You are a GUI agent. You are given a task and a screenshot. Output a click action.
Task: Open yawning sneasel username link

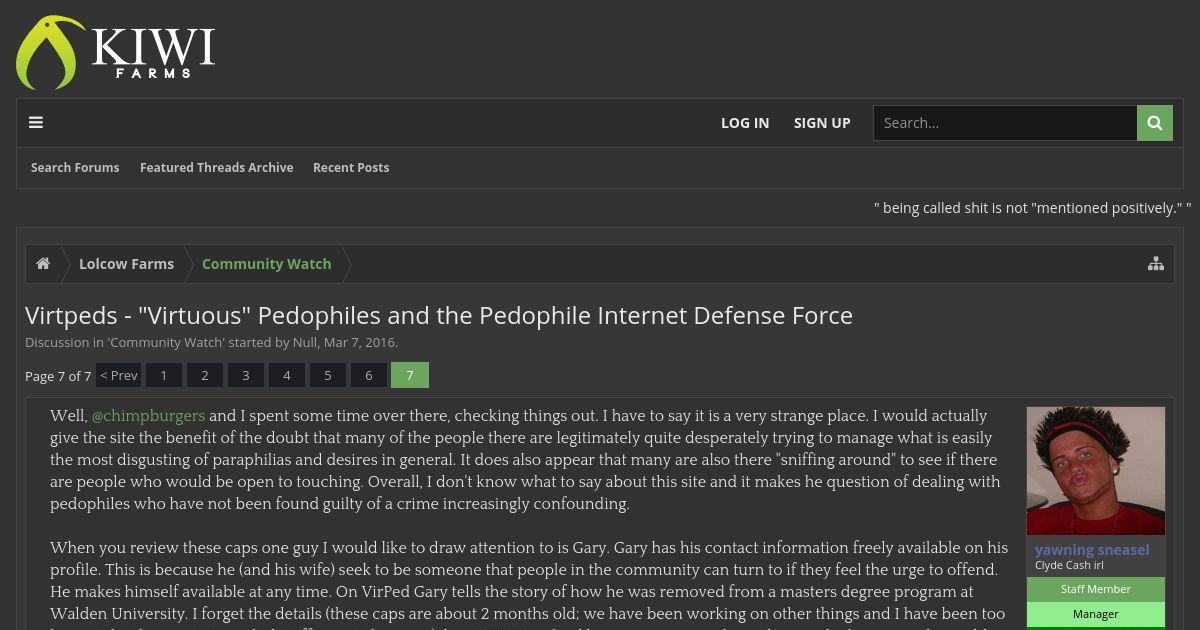[x=1092, y=550]
